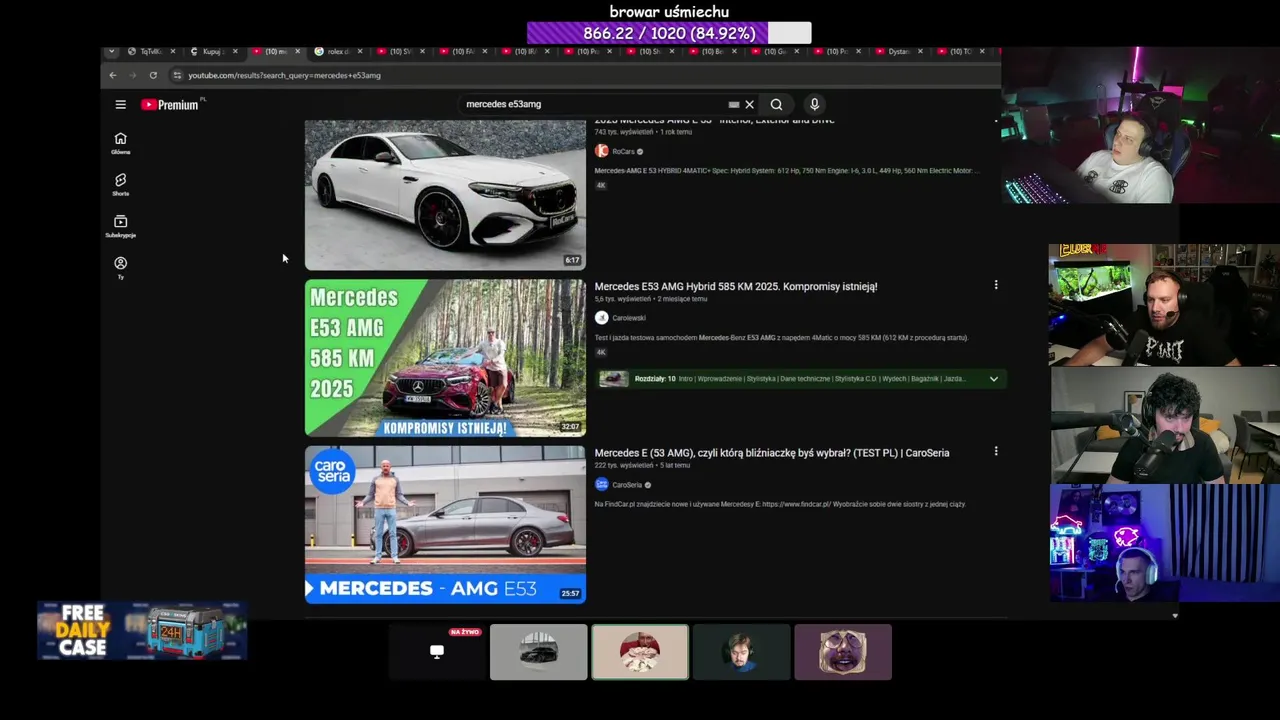
Task: Open options menu for CaroSeria video
Action: click(x=995, y=452)
